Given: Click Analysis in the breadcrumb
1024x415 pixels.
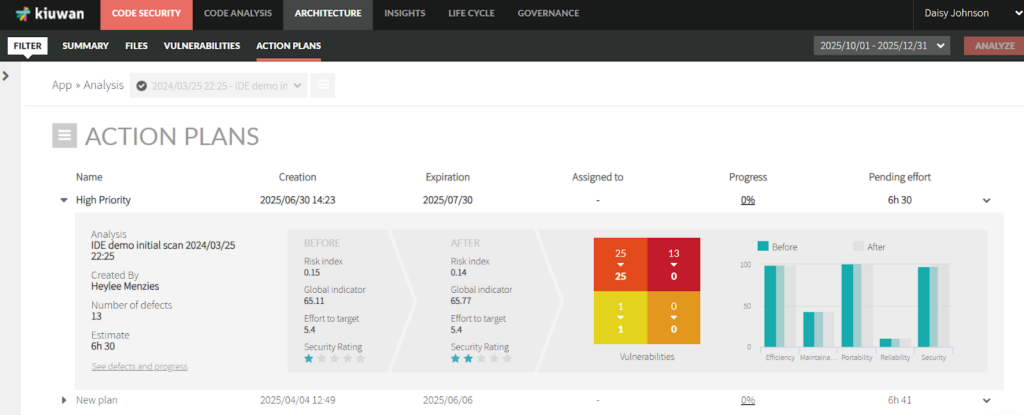Looking at the screenshot, I should (103, 85).
